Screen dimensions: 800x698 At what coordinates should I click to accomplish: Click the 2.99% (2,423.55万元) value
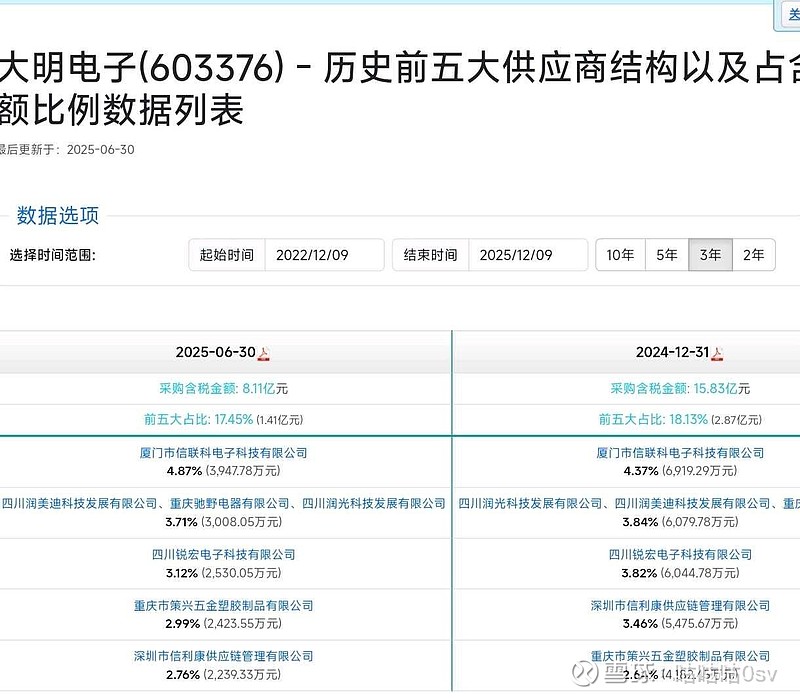[x=223, y=624]
